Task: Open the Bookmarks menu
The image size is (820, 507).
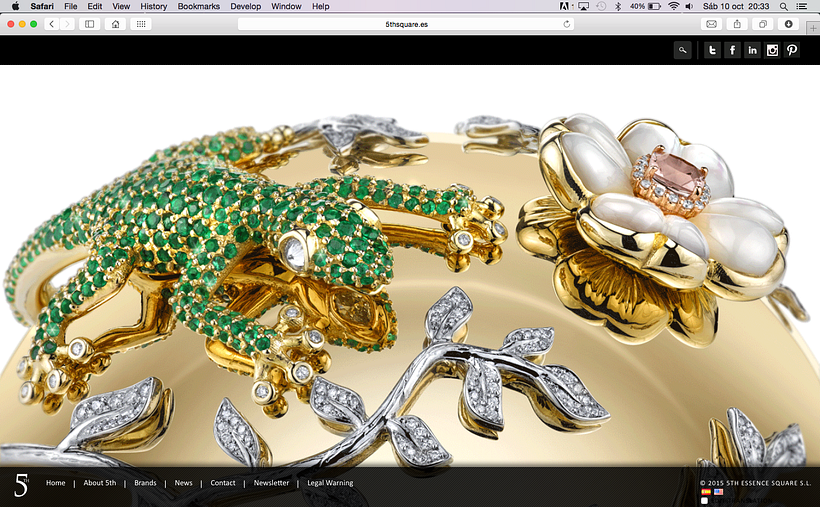Action: [199, 6]
